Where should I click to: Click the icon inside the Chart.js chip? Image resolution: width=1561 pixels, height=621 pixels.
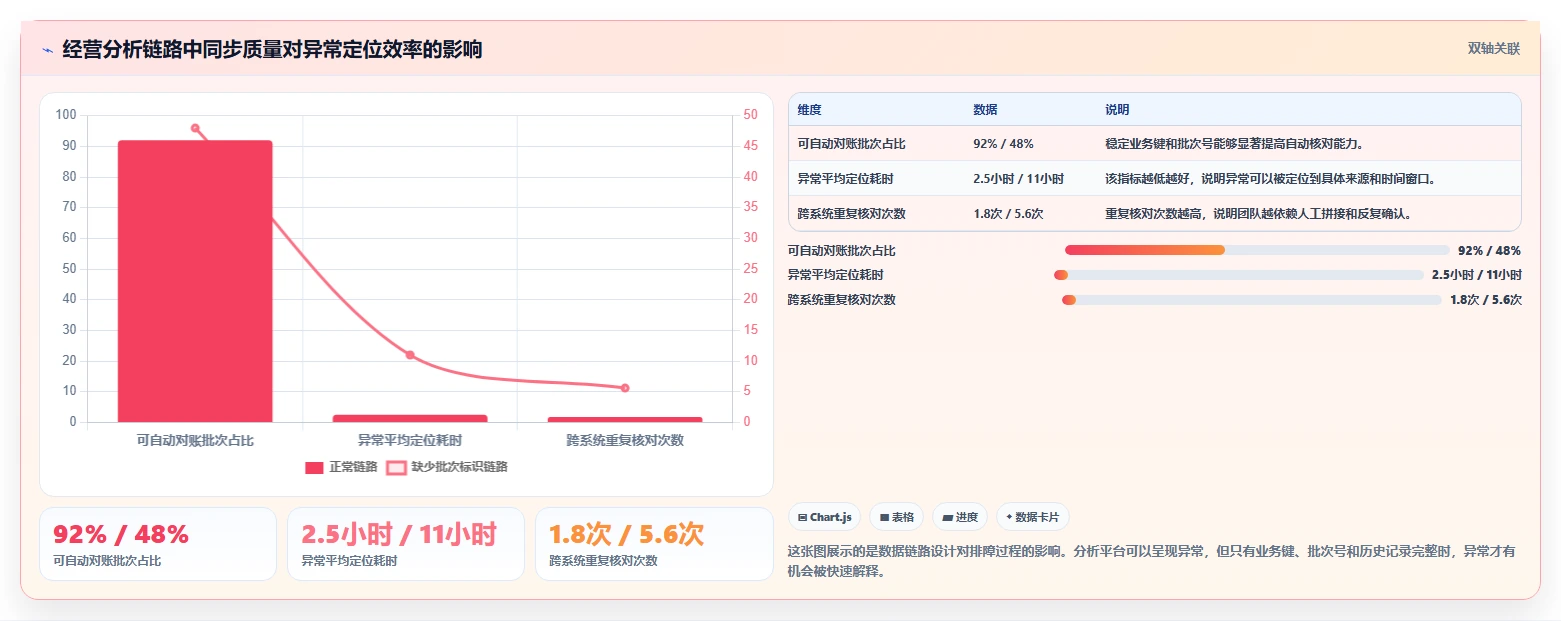click(802, 518)
